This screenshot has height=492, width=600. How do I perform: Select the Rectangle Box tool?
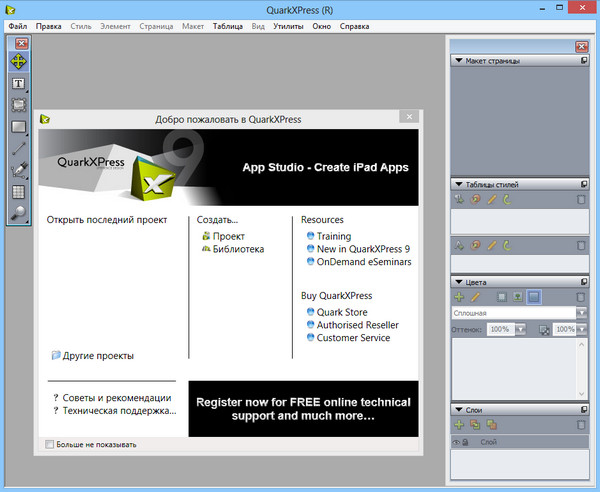(19, 127)
